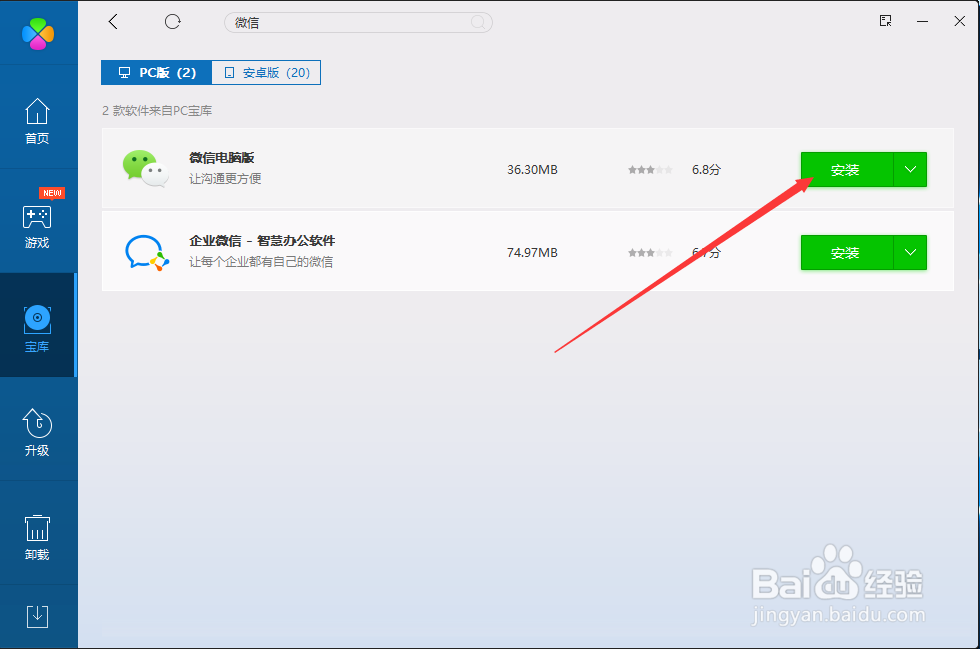
Task: Click the 74.97MB size text
Action: click(532, 253)
